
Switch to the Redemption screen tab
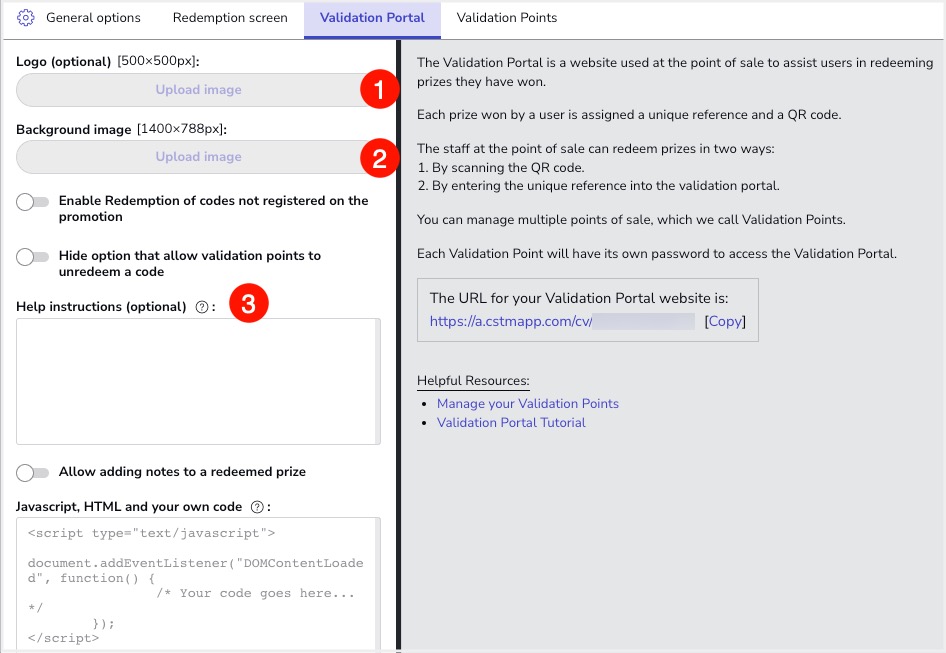click(x=230, y=18)
